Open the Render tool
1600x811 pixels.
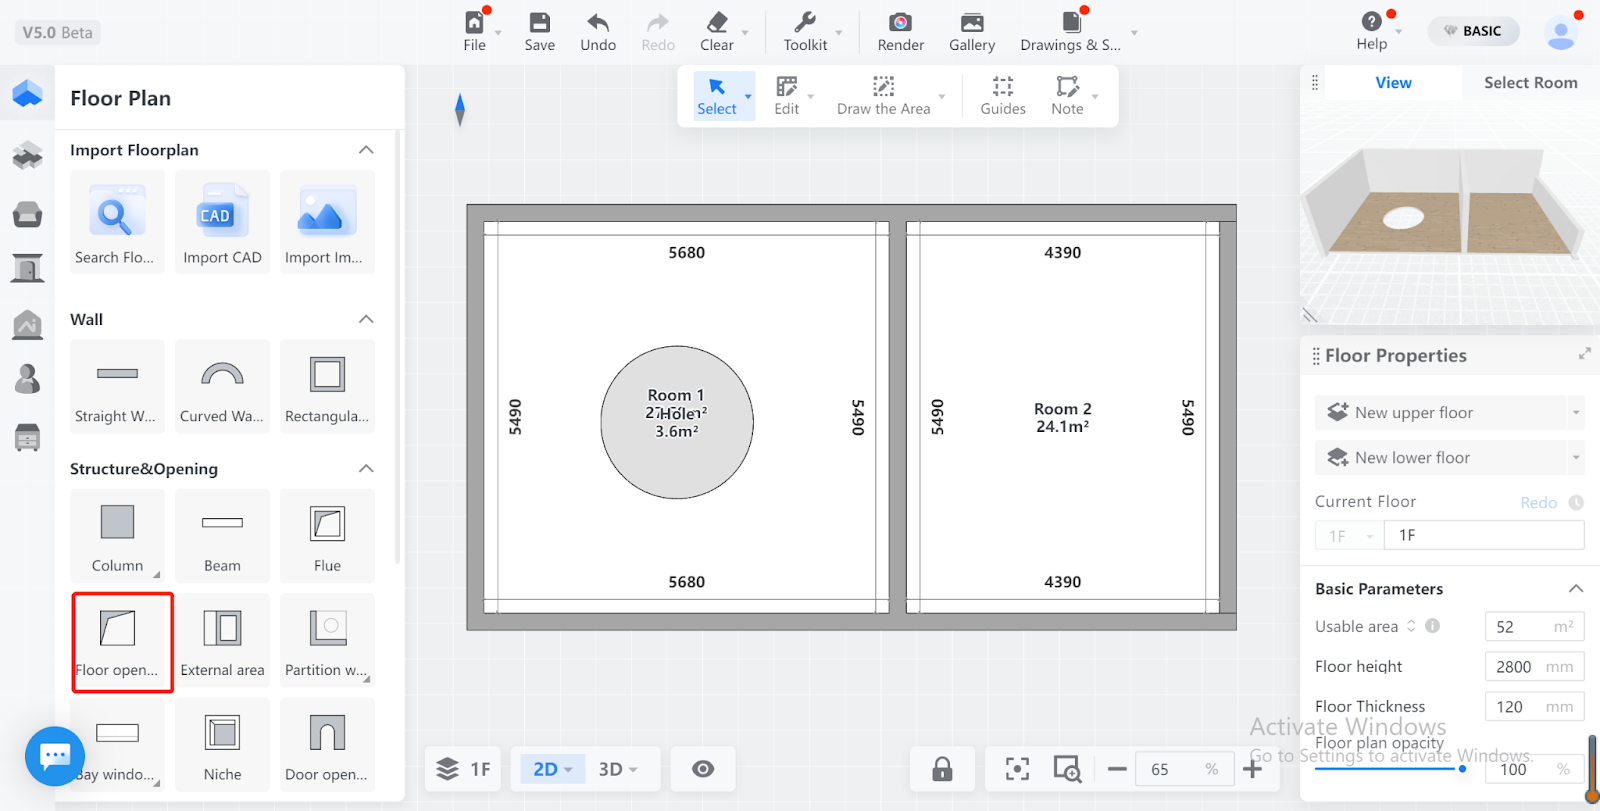900,31
